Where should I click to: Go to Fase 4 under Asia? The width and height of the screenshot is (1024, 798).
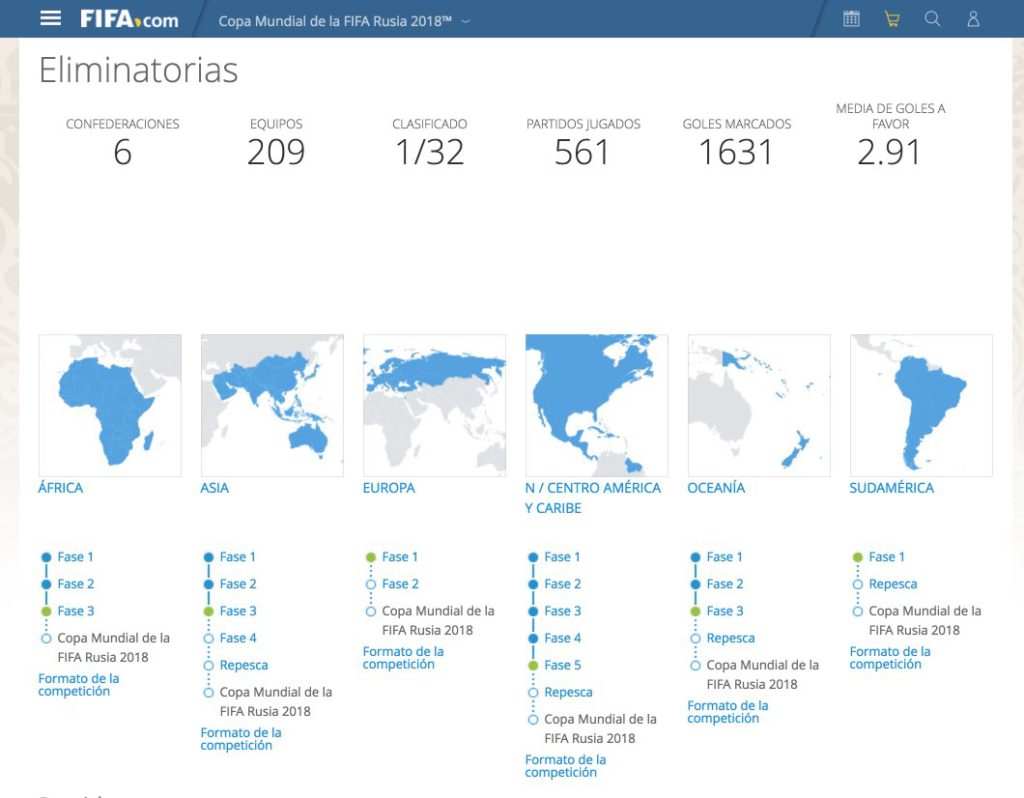click(238, 638)
